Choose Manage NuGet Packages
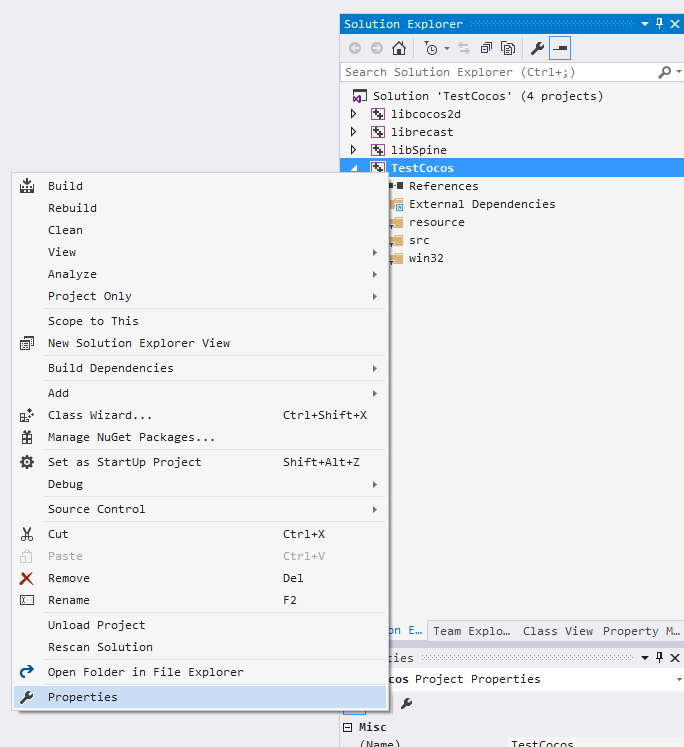This screenshot has height=747, width=684. tap(200, 437)
